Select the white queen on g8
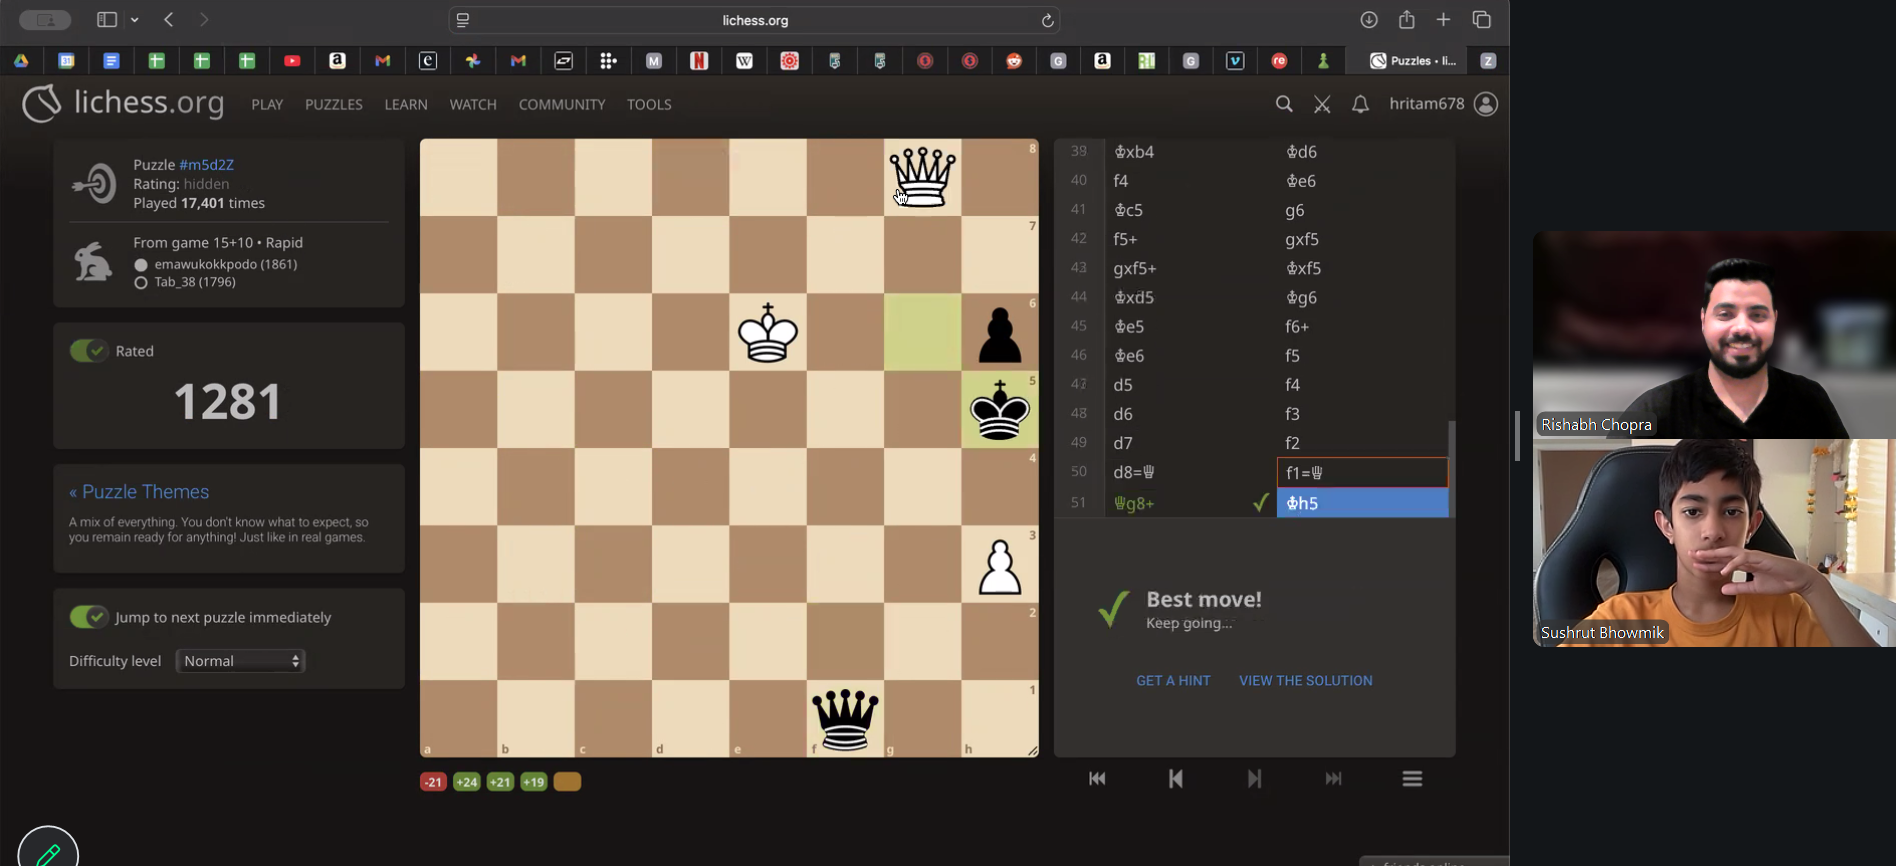 tap(922, 177)
